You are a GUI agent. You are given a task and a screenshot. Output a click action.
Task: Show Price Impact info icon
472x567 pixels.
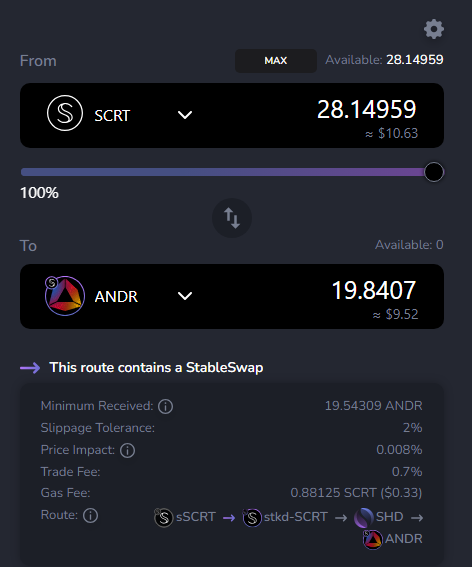pyautogui.click(x=127, y=451)
